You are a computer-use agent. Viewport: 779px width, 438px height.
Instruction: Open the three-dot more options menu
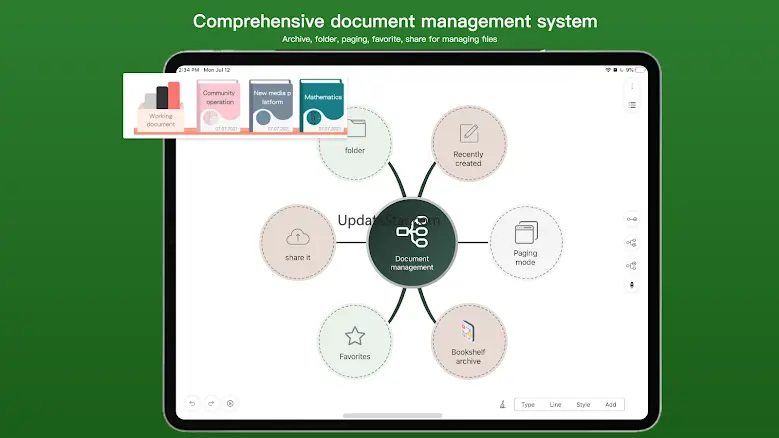[x=632, y=86]
